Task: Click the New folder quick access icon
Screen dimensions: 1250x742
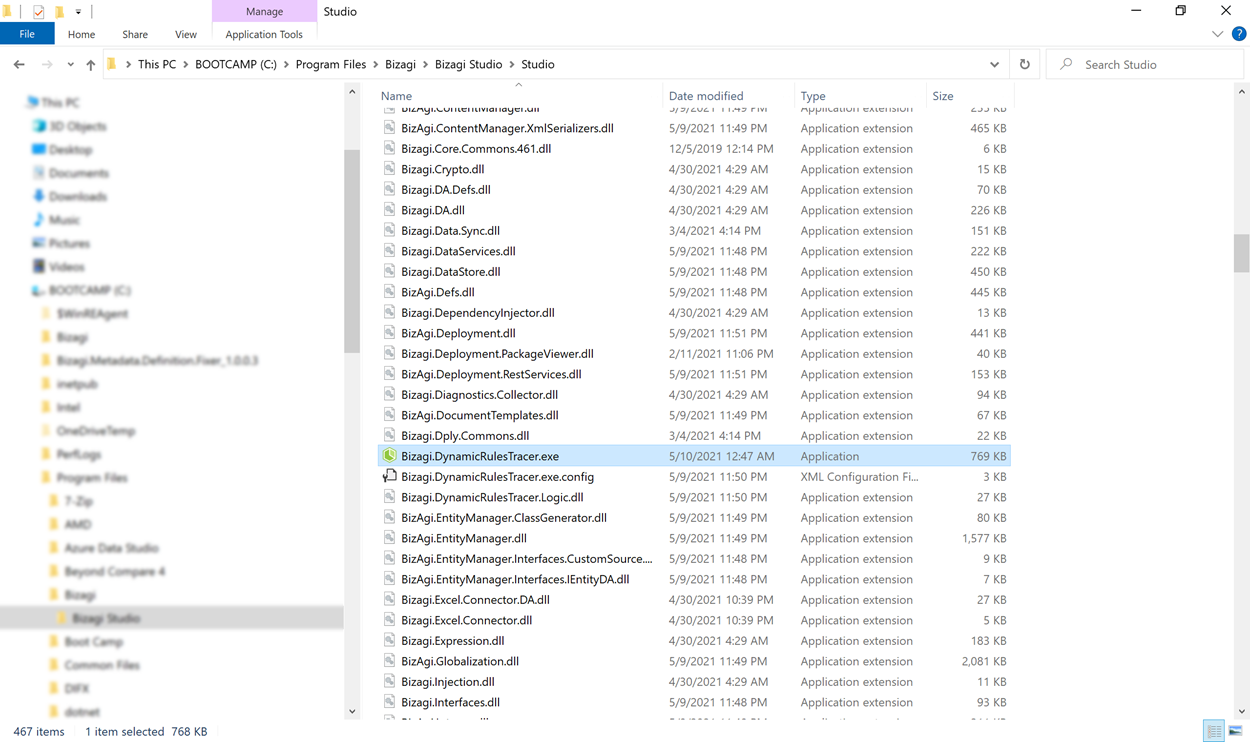Action: pyautogui.click(x=58, y=12)
